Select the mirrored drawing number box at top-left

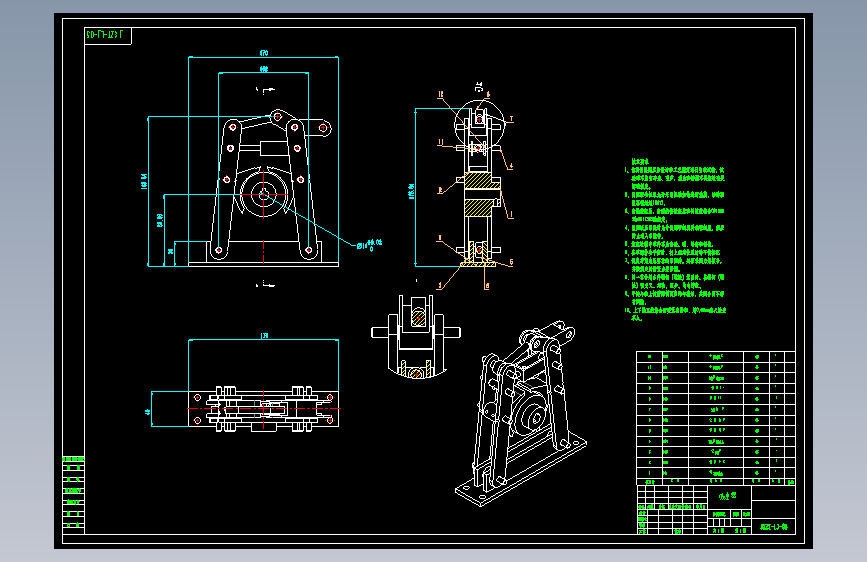click(108, 35)
